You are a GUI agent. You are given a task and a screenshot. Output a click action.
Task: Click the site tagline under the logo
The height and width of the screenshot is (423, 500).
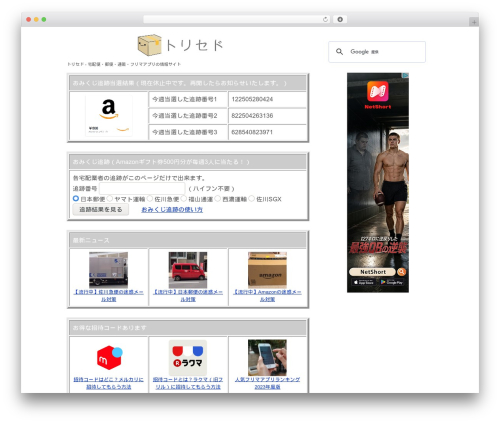124,64
